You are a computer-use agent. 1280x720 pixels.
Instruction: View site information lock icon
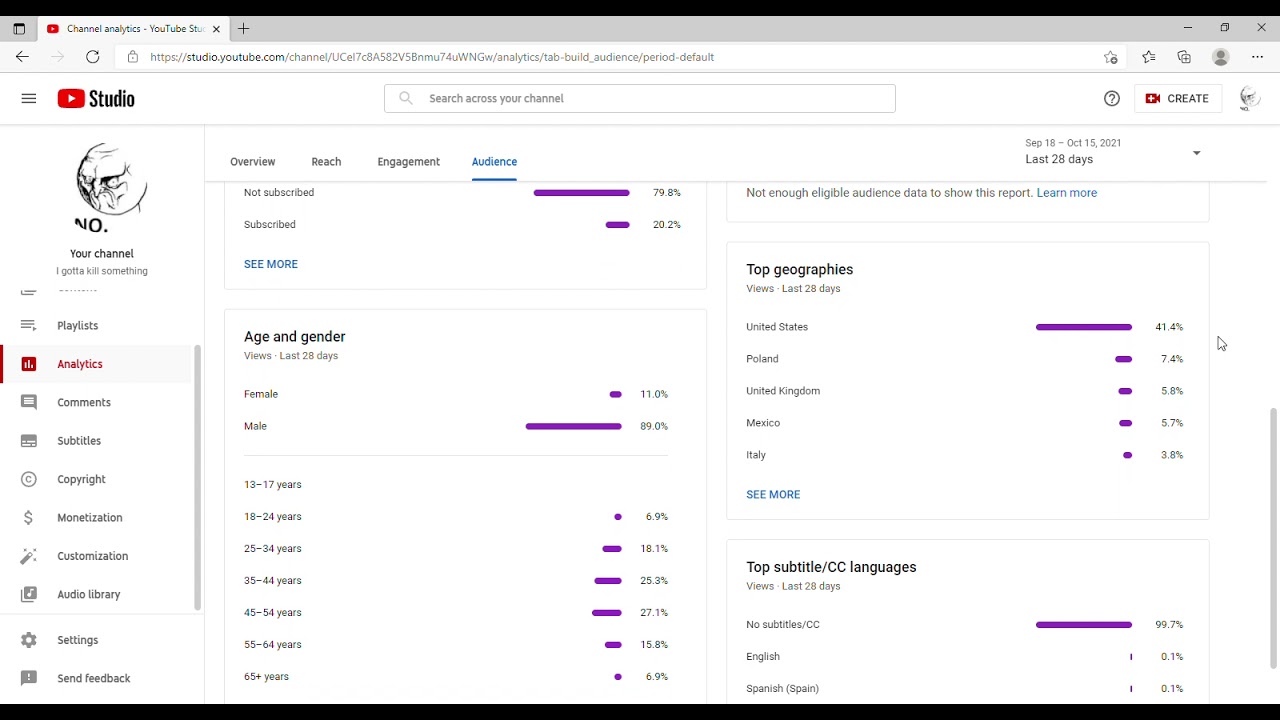coord(133,57)
